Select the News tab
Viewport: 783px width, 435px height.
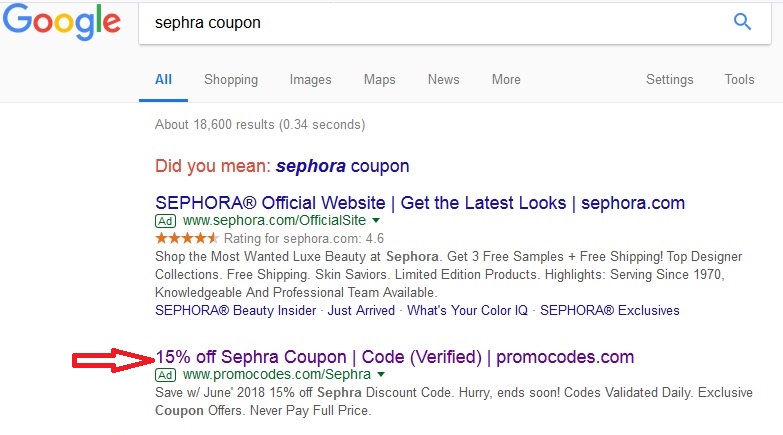(443, 79)
